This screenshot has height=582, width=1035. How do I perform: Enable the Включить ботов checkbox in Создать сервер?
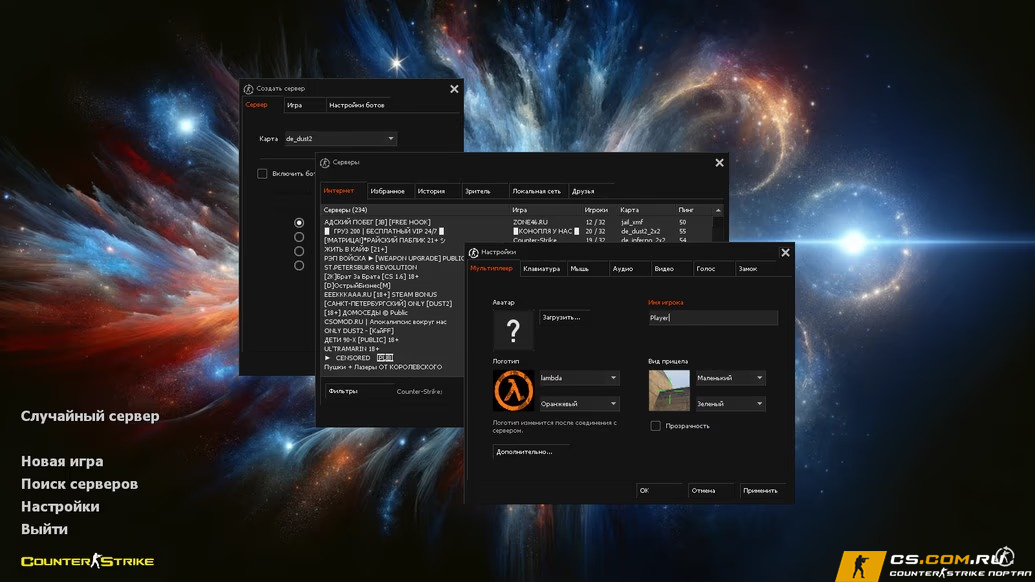tap(262, 174)
